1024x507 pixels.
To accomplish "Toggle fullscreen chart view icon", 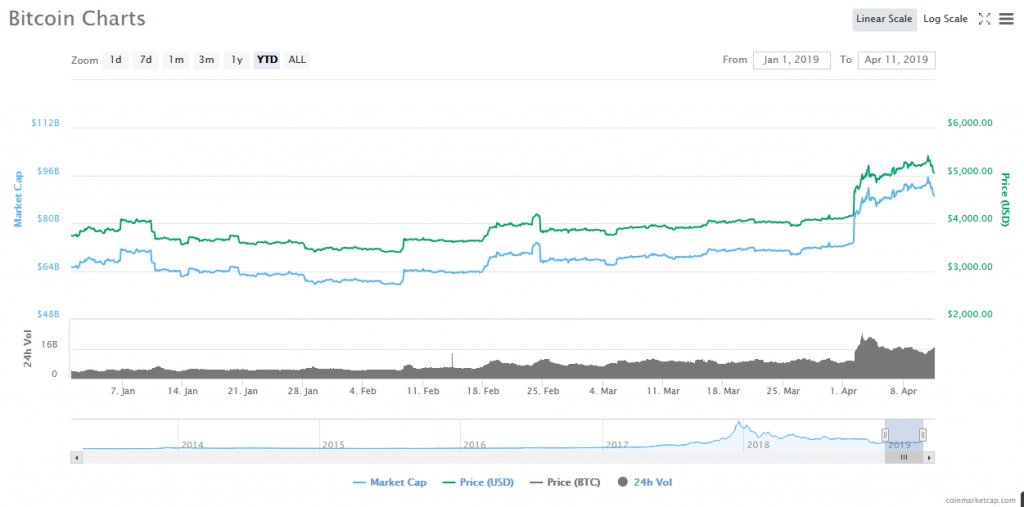I will point(984,19).
